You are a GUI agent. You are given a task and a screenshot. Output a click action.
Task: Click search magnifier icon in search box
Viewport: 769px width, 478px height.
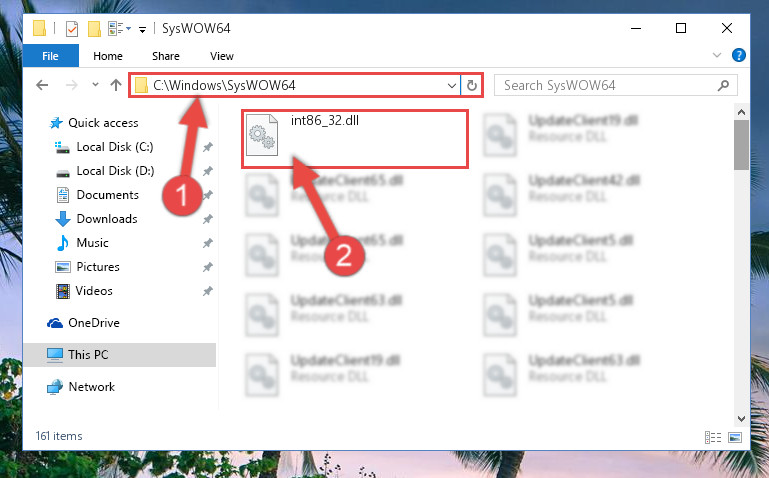[723, 85]
